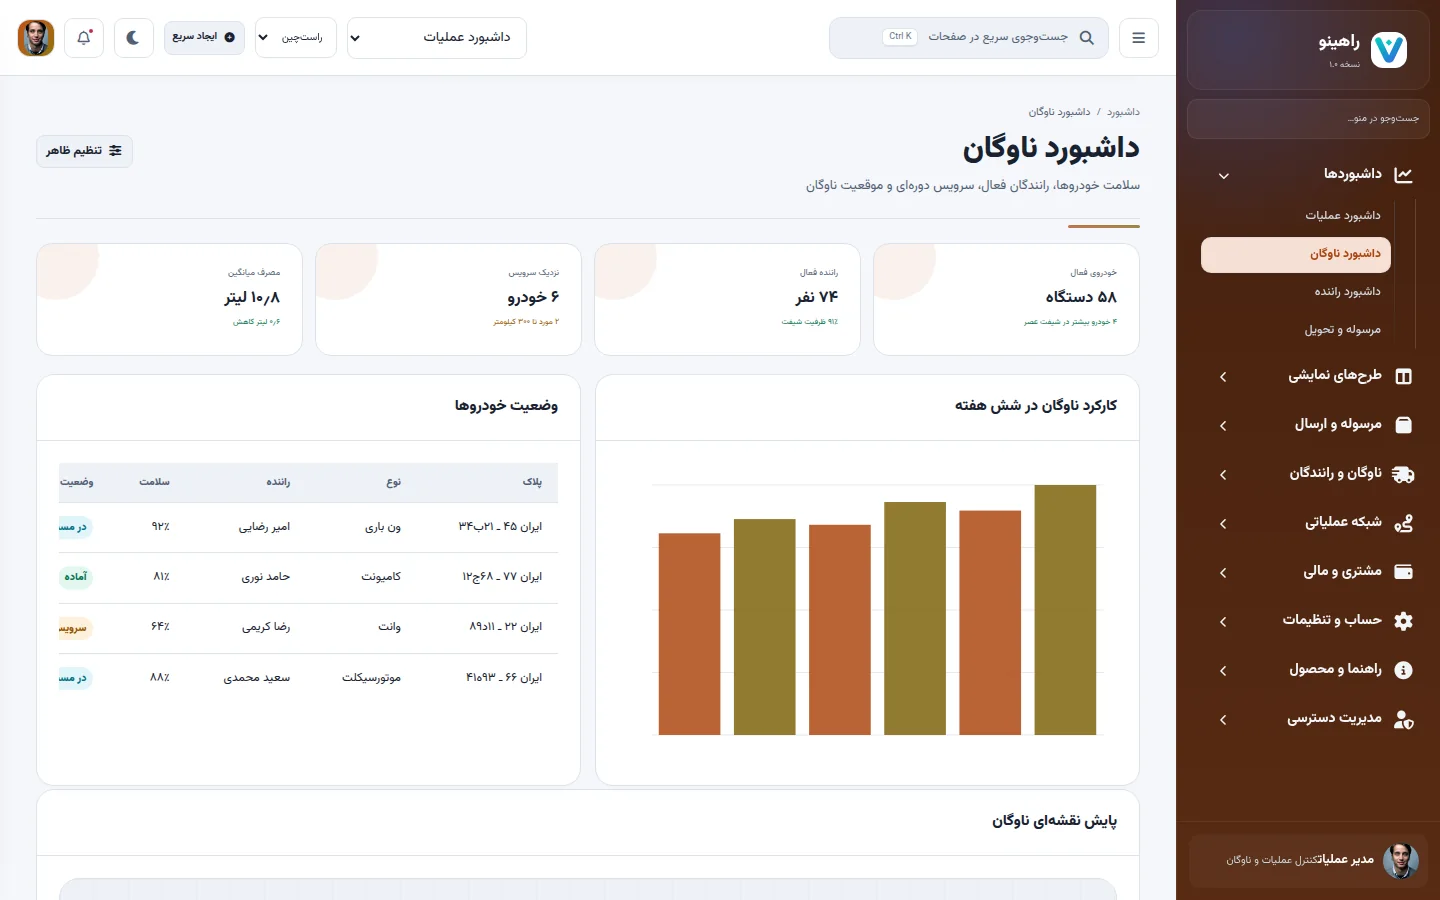The width and height of the screenshot is (1440, 900).
Task: Open notifications via the bell icon
Action: point(84,38)
